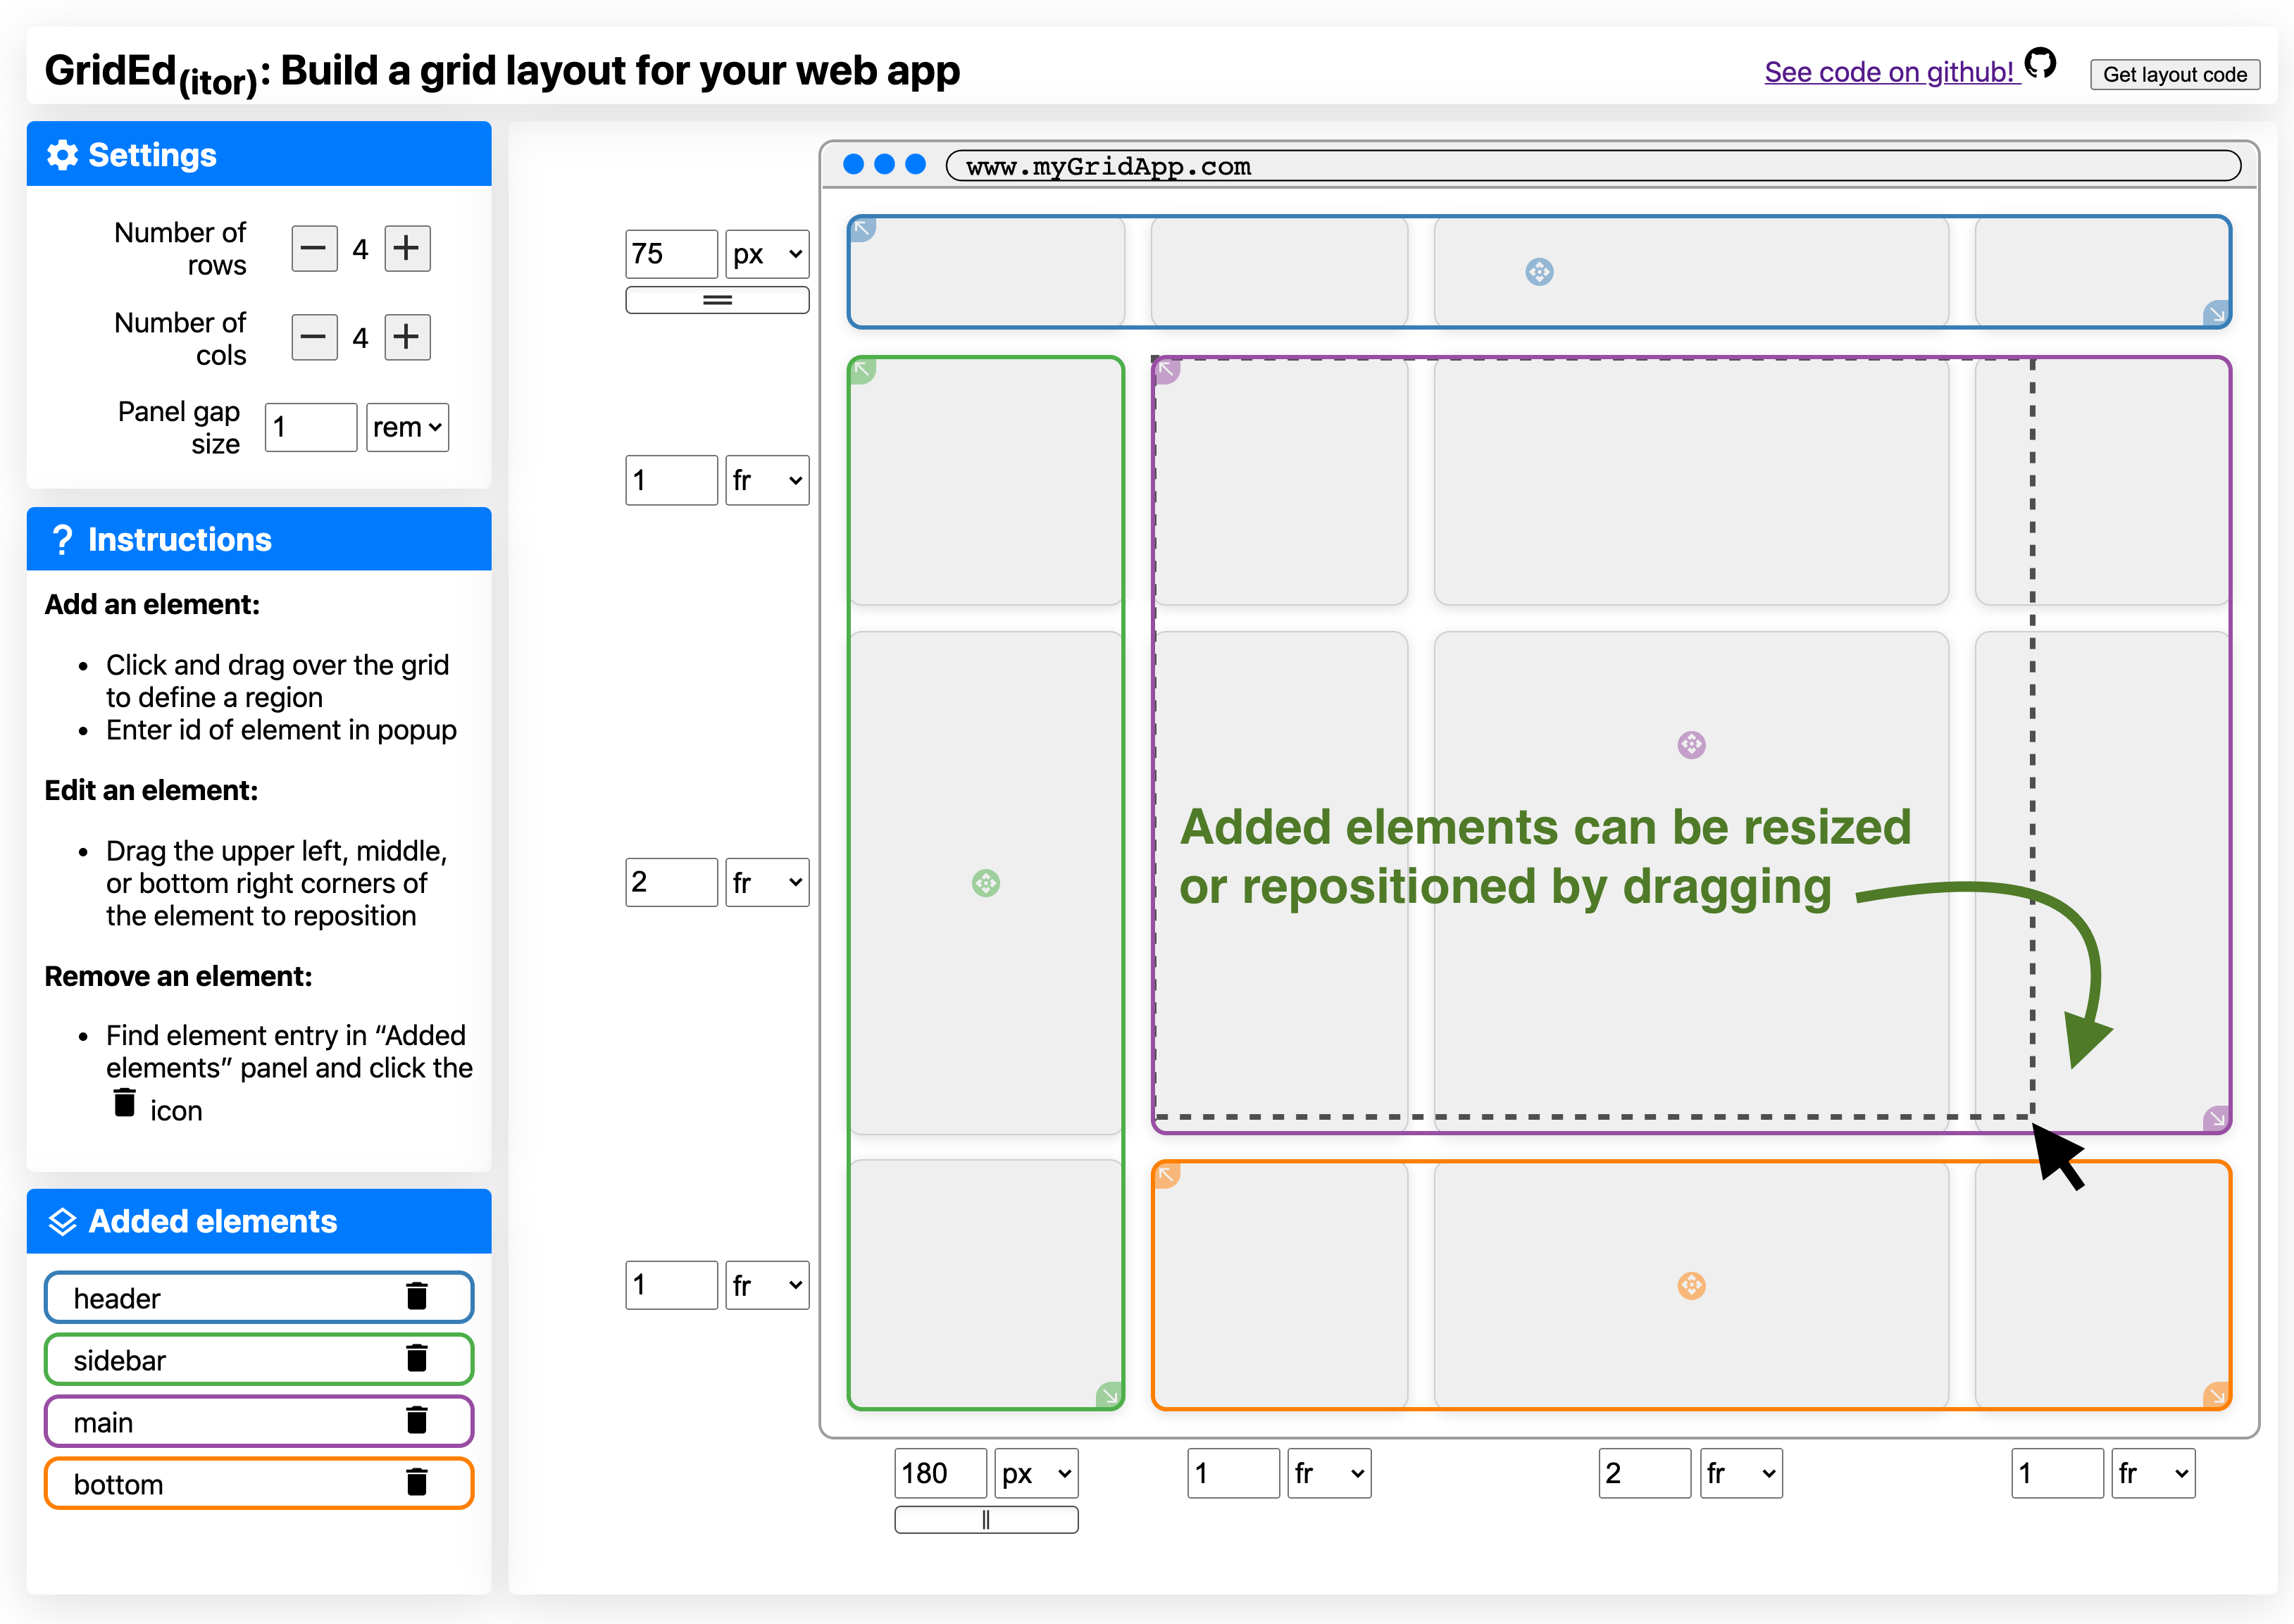Click the Get layout code button
2294x1624 pixels.
click(2174, 75)
